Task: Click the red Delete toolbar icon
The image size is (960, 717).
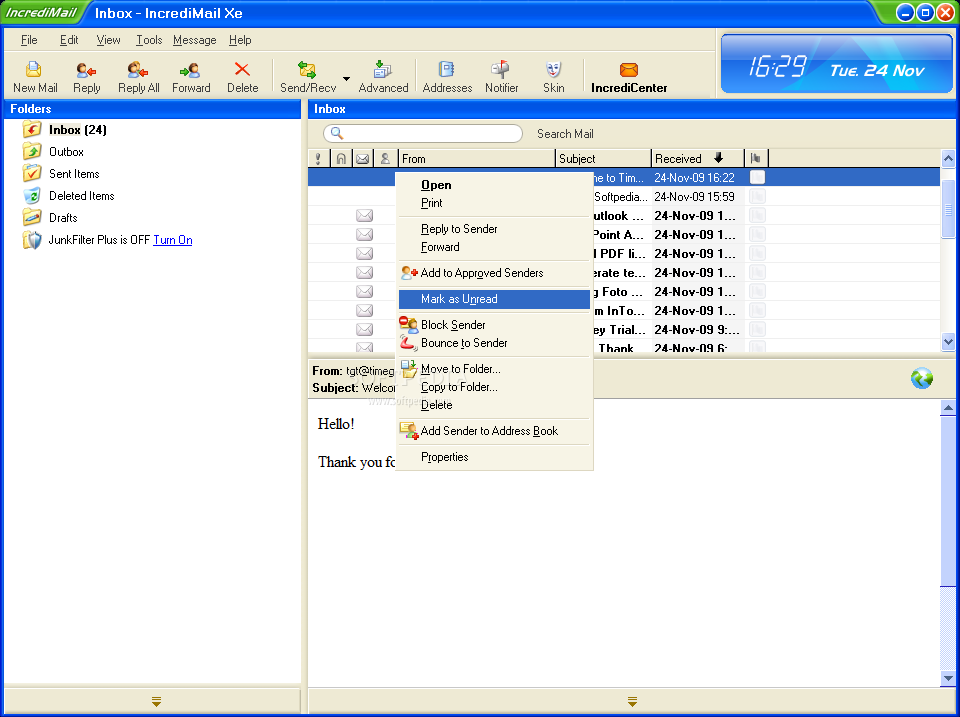Action: pos(242,70)
